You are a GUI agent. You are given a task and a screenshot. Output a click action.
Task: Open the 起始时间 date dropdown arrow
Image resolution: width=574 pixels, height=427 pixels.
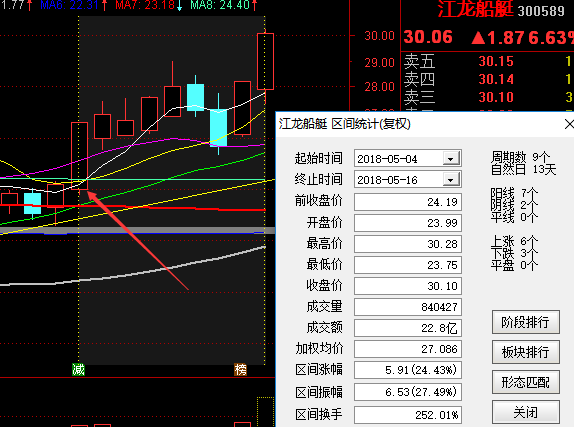[451, 159]
